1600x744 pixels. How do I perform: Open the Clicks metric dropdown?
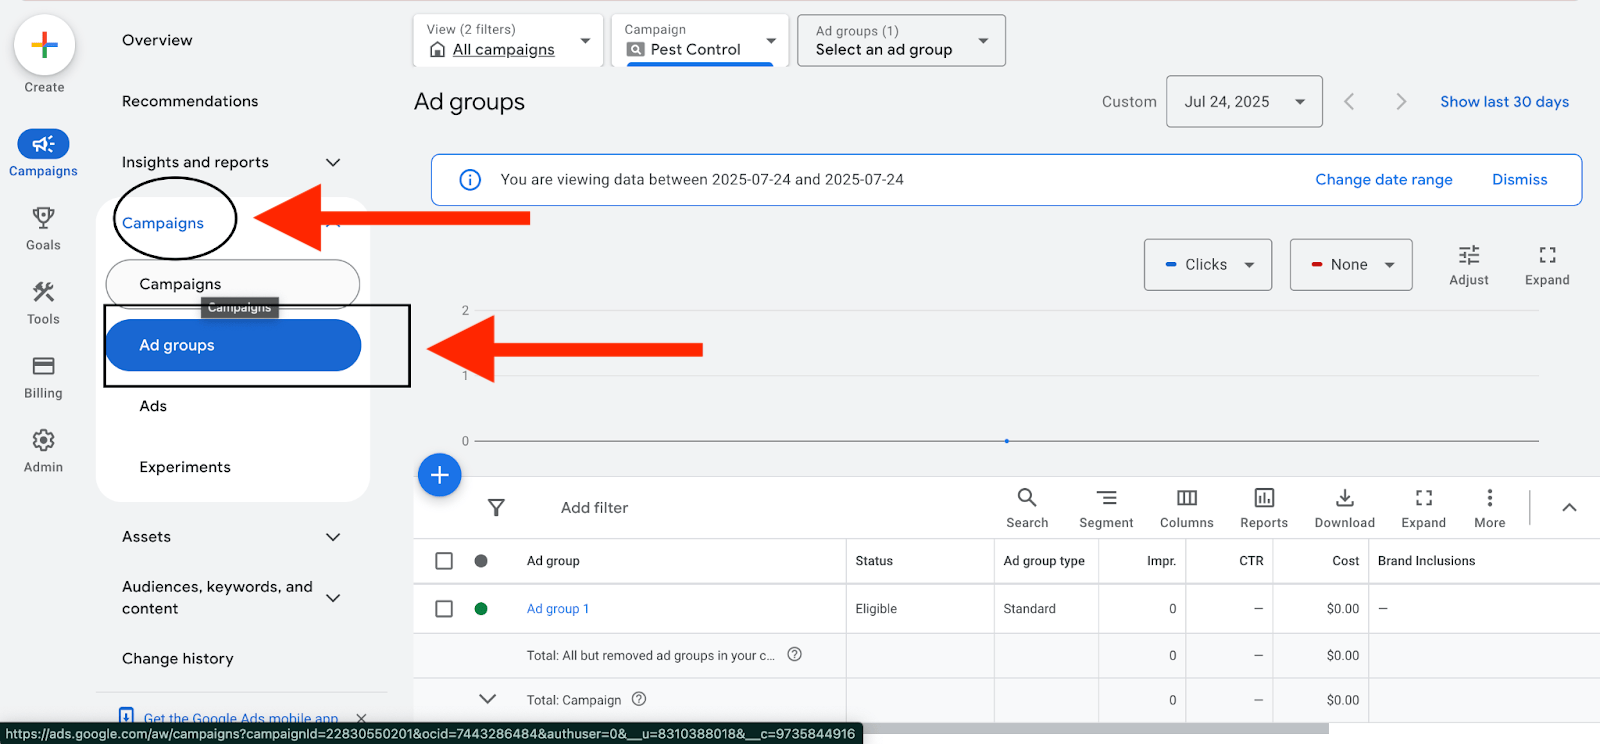(x=1207, y=265)
